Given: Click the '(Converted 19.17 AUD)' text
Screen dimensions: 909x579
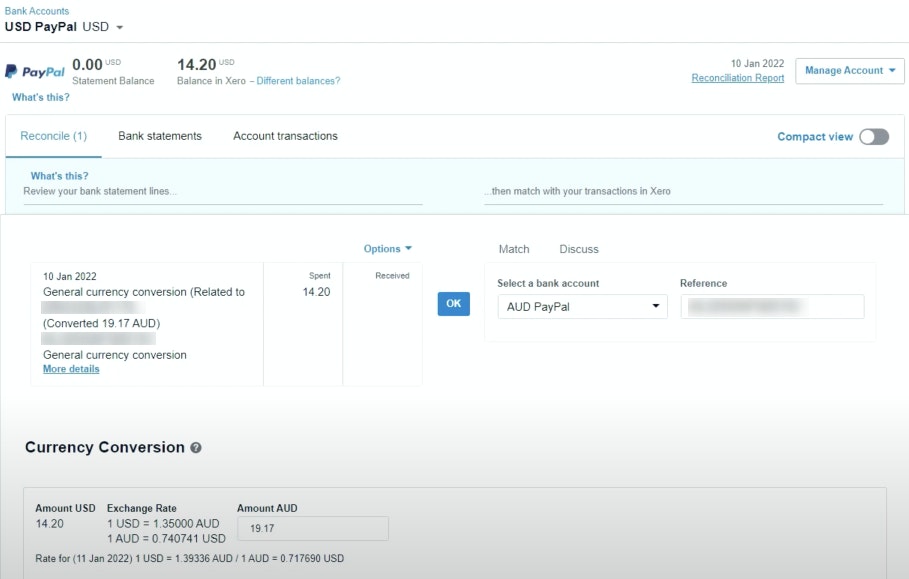Looking at the screenshot, I should click(x=101, y=323).
